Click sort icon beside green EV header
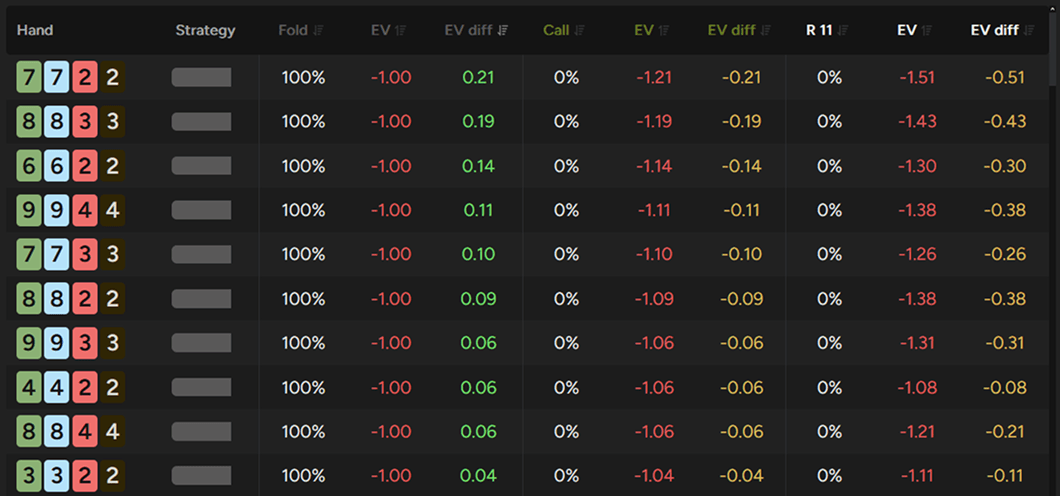The image size is (1060, 496). [664, 30]
